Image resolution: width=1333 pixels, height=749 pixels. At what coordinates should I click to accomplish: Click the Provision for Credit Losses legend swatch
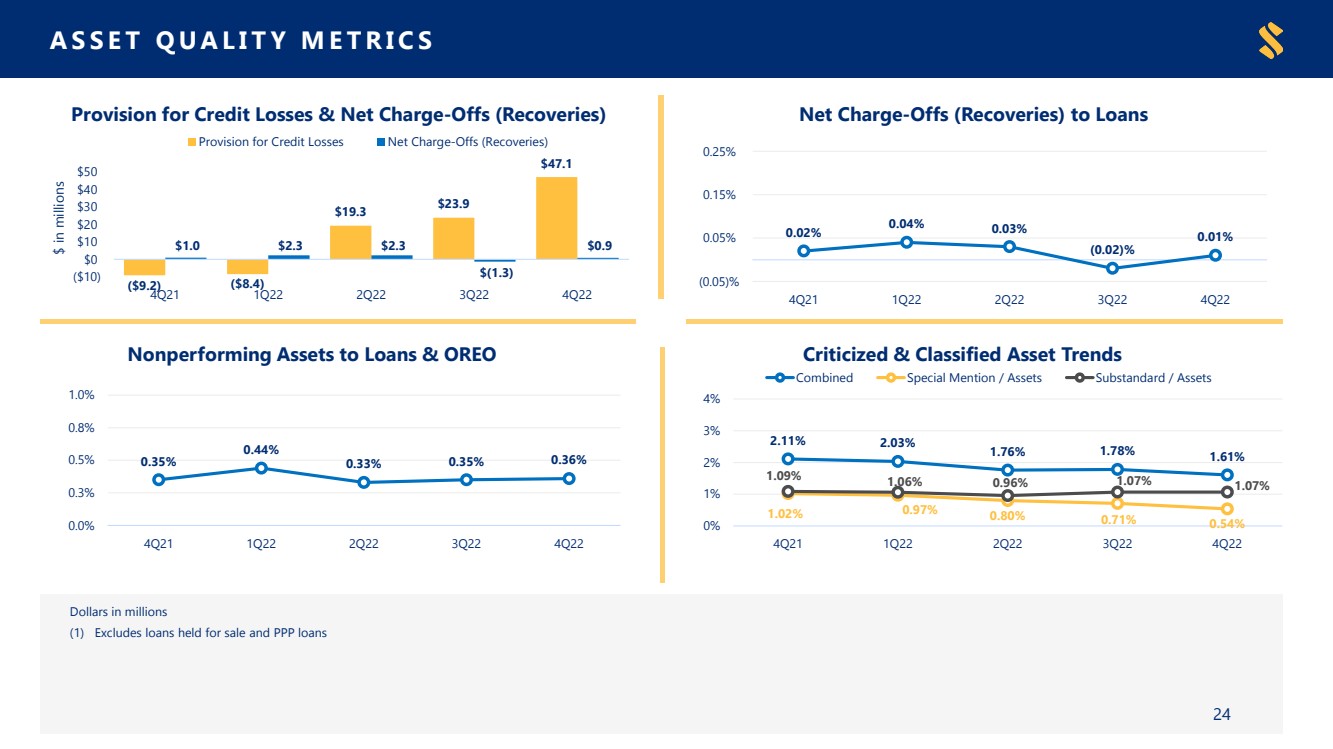click(x=191, y=142)
